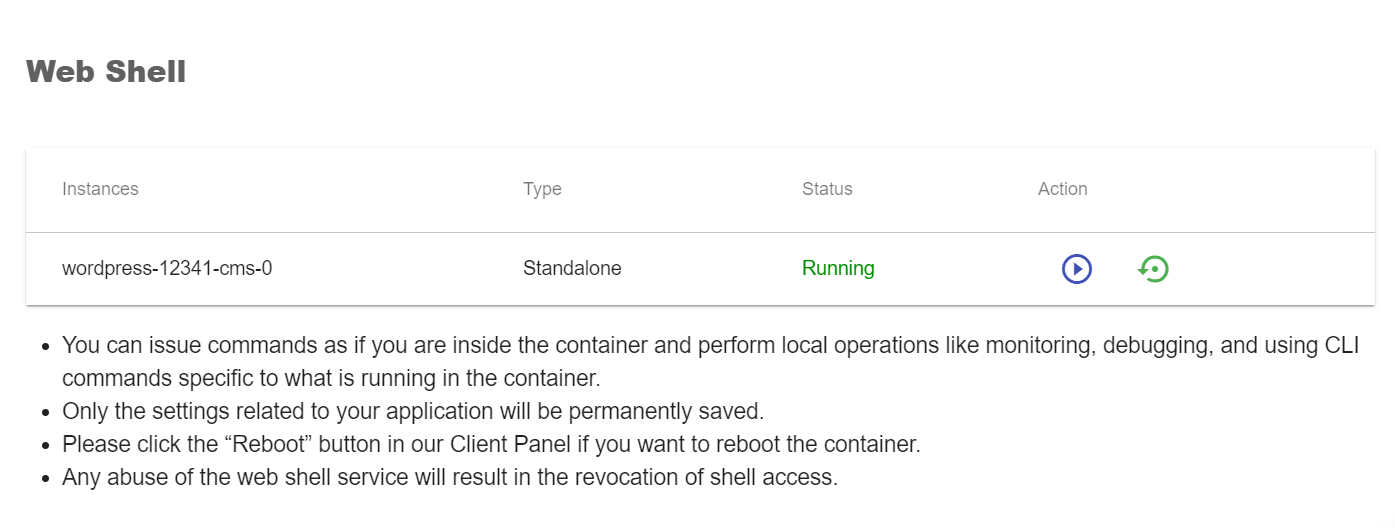
Task: Click the Status column header
Action: (x=827, y=189)
